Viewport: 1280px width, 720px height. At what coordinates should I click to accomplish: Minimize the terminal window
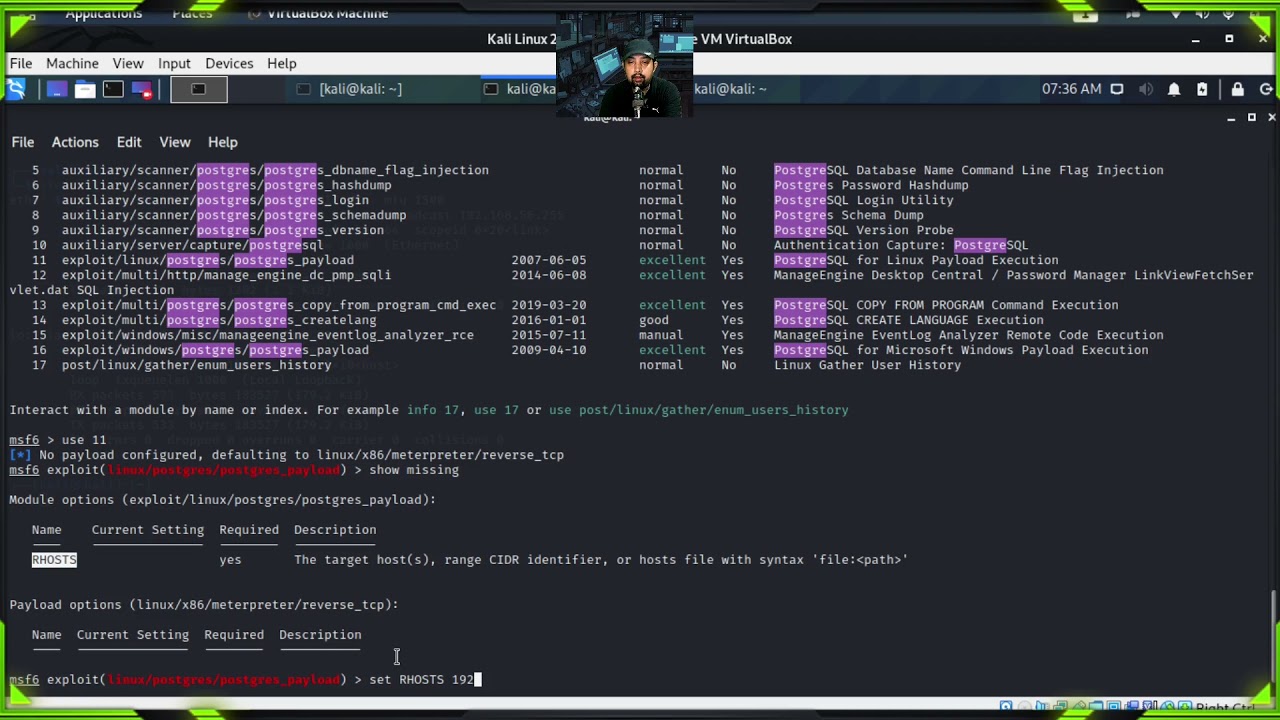pos(1231,118)
